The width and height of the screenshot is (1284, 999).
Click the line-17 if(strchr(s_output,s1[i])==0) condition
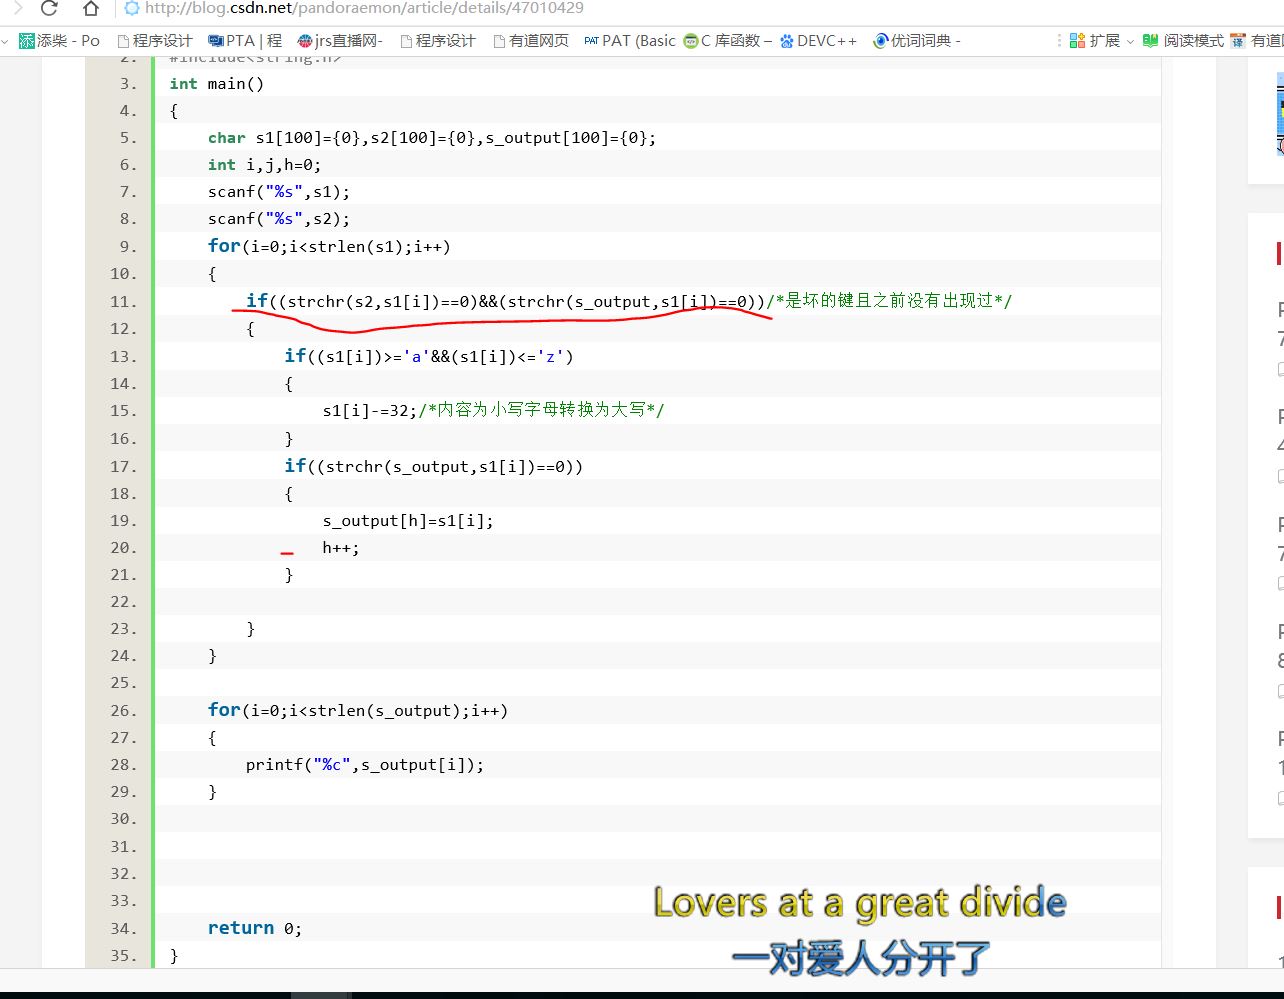(x=433, y=466)
